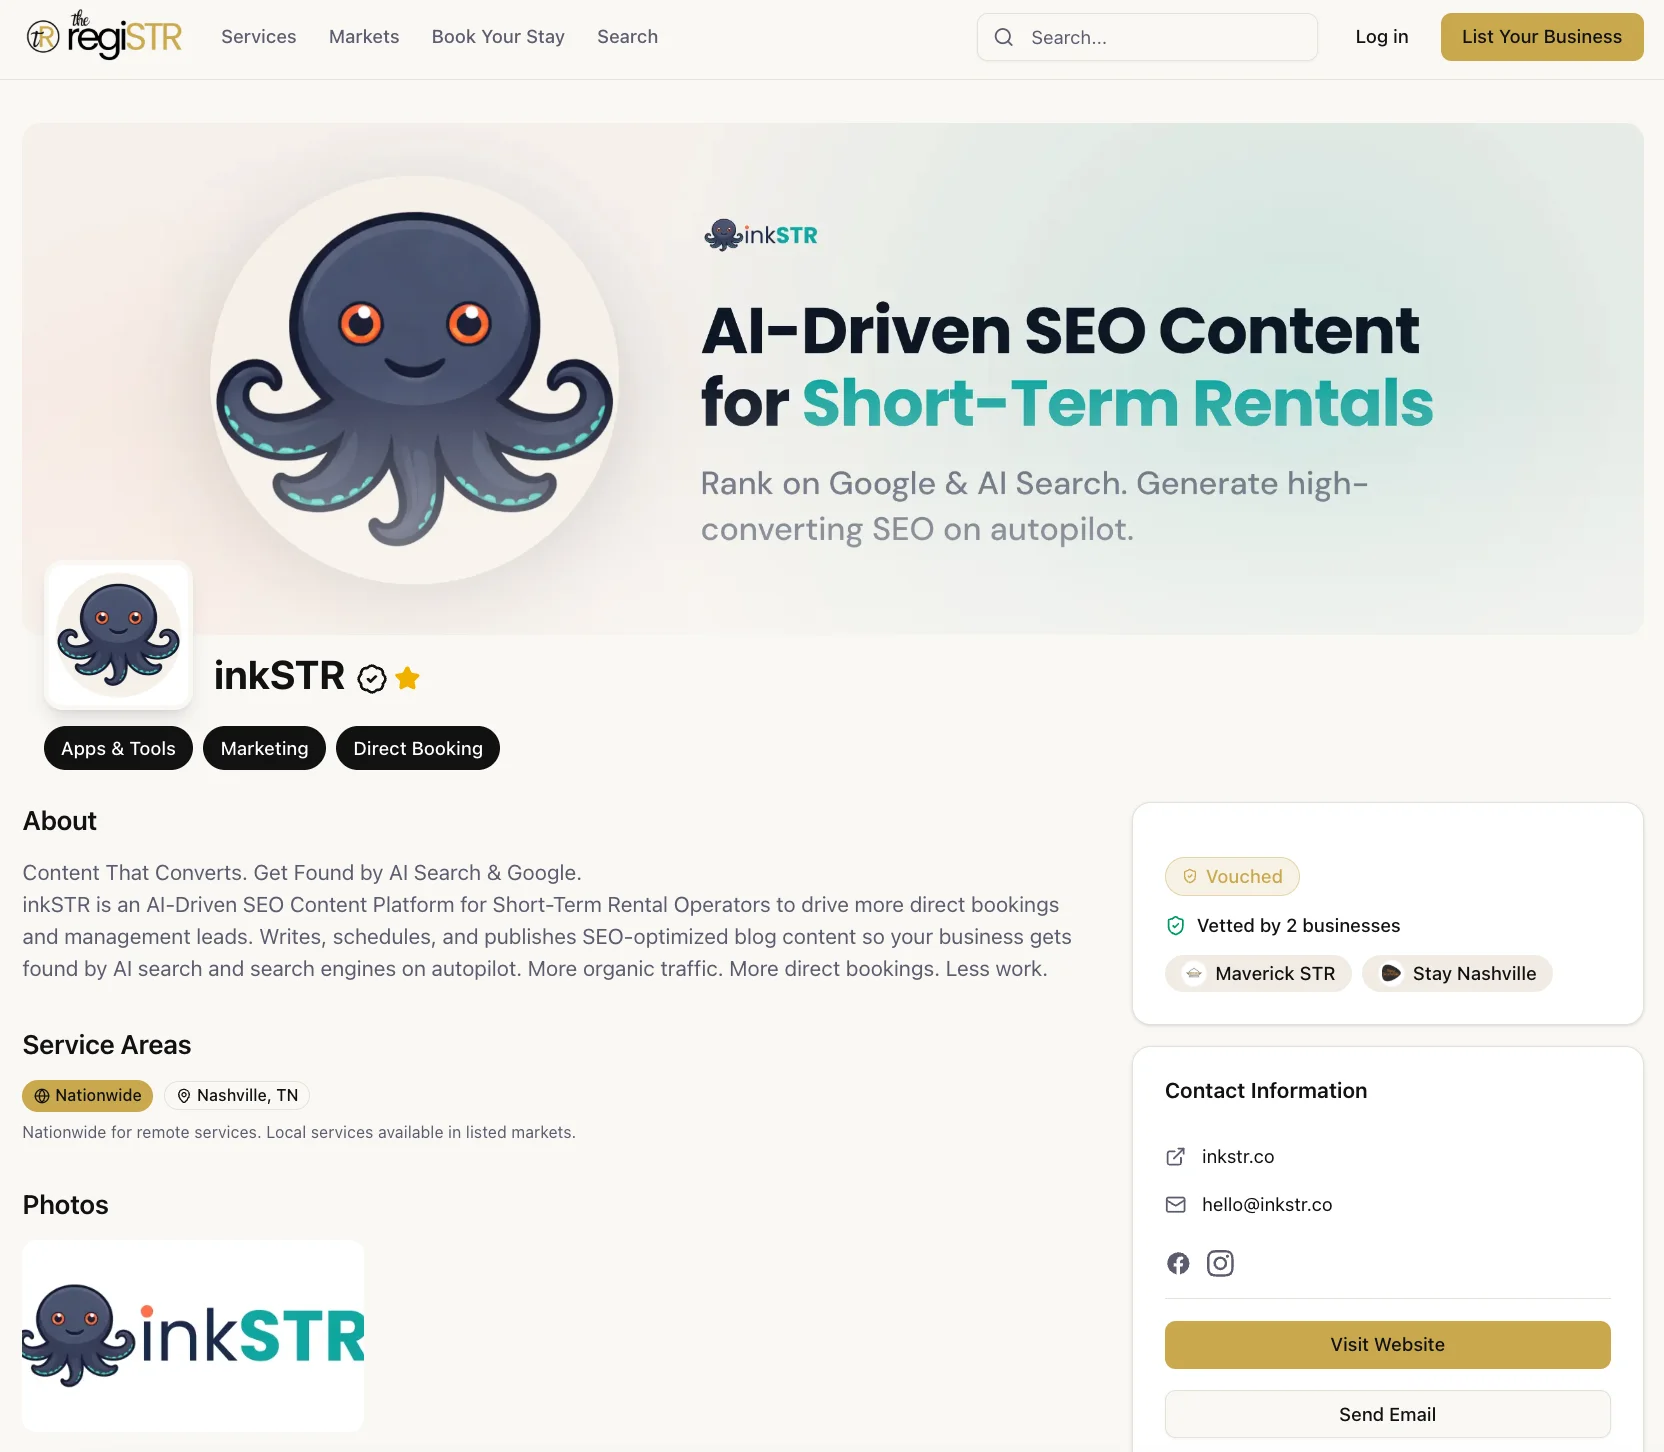1664x1452 pixels.
Task: Open Services in the top navigation
Action: tap(259, 37)
